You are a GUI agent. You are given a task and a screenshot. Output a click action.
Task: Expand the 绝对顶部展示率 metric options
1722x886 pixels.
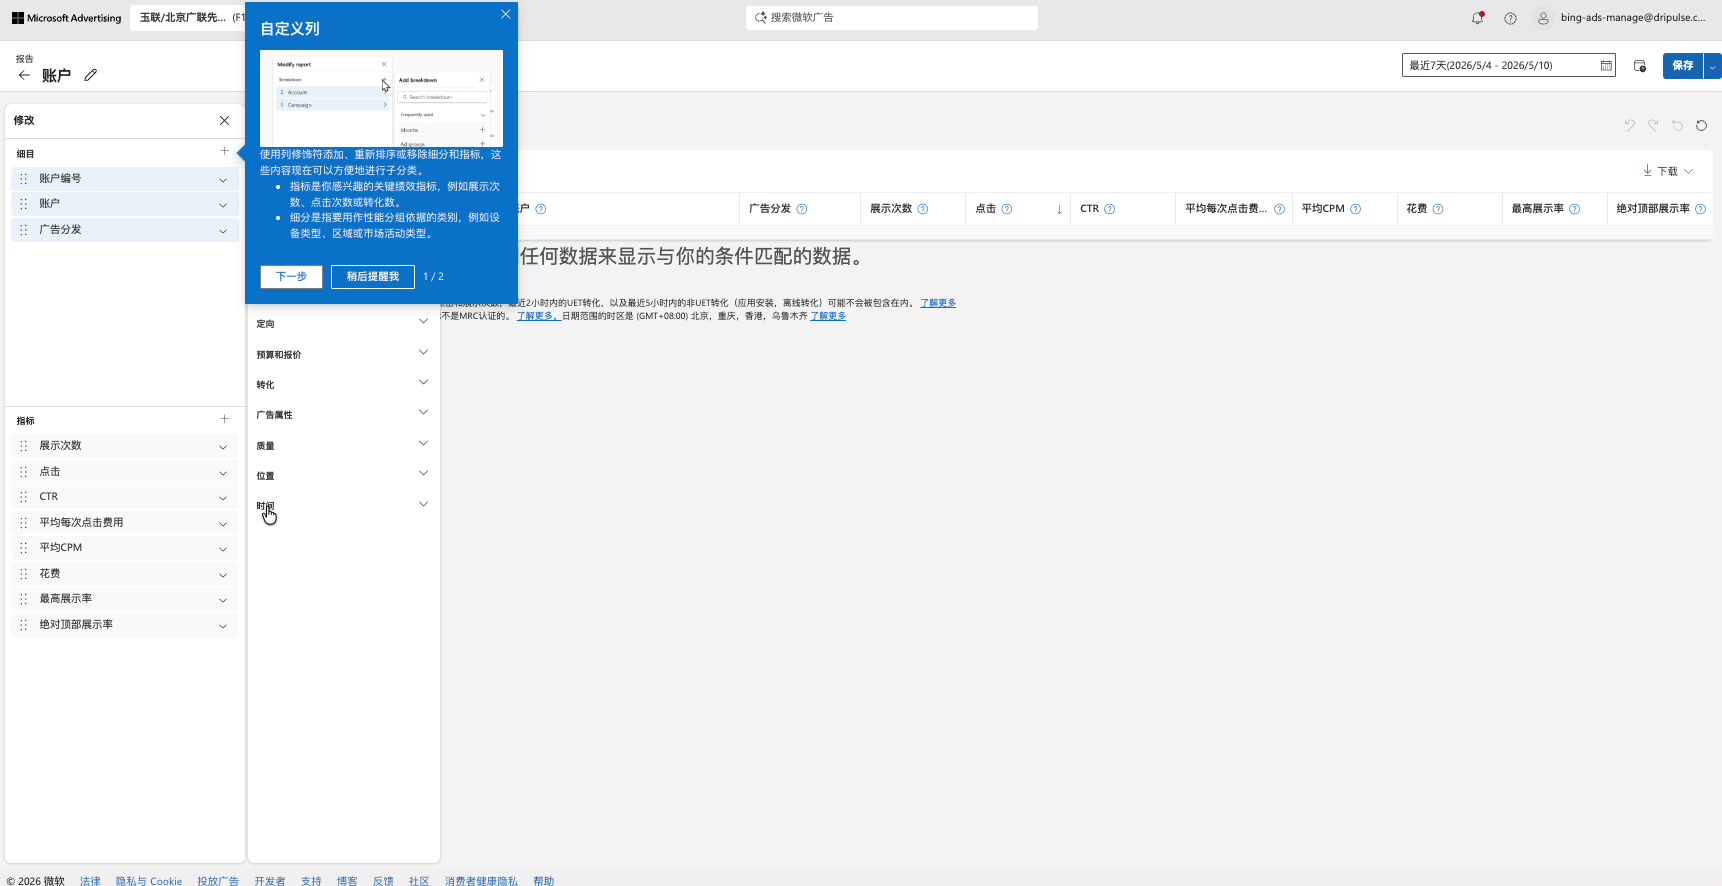click(223, 626)
